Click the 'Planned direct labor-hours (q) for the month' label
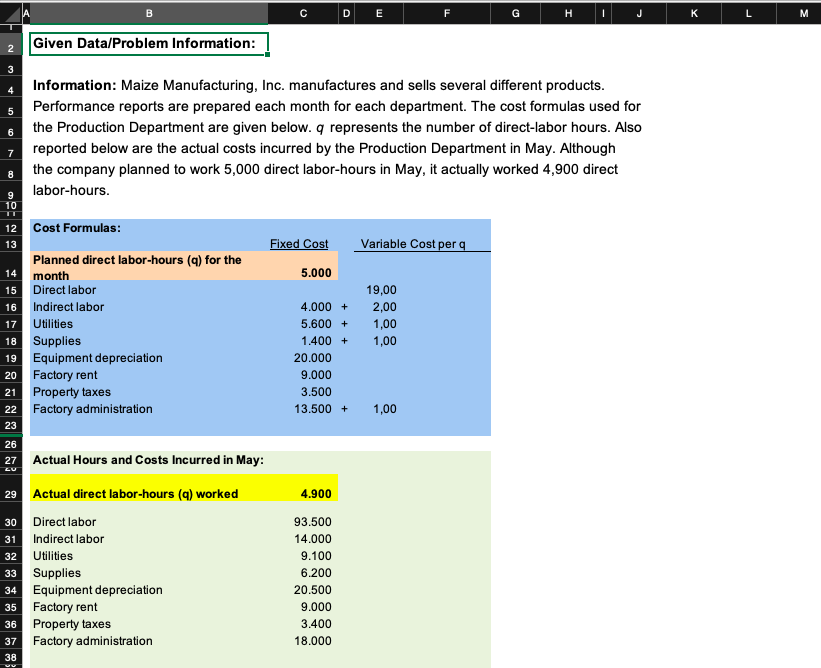821x668 pixels. click(137, 268)
